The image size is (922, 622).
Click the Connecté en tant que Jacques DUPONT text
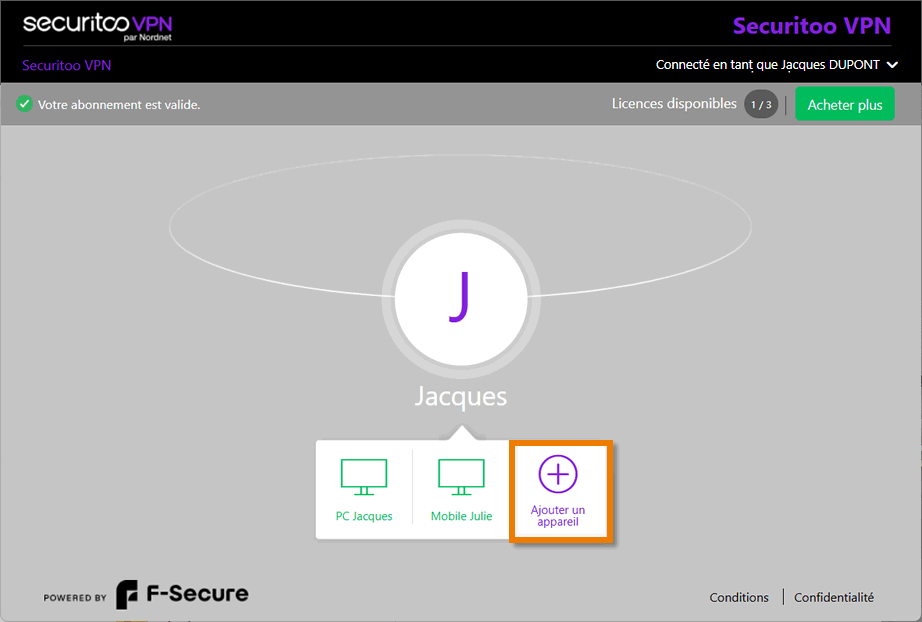(x=768, y=65)
